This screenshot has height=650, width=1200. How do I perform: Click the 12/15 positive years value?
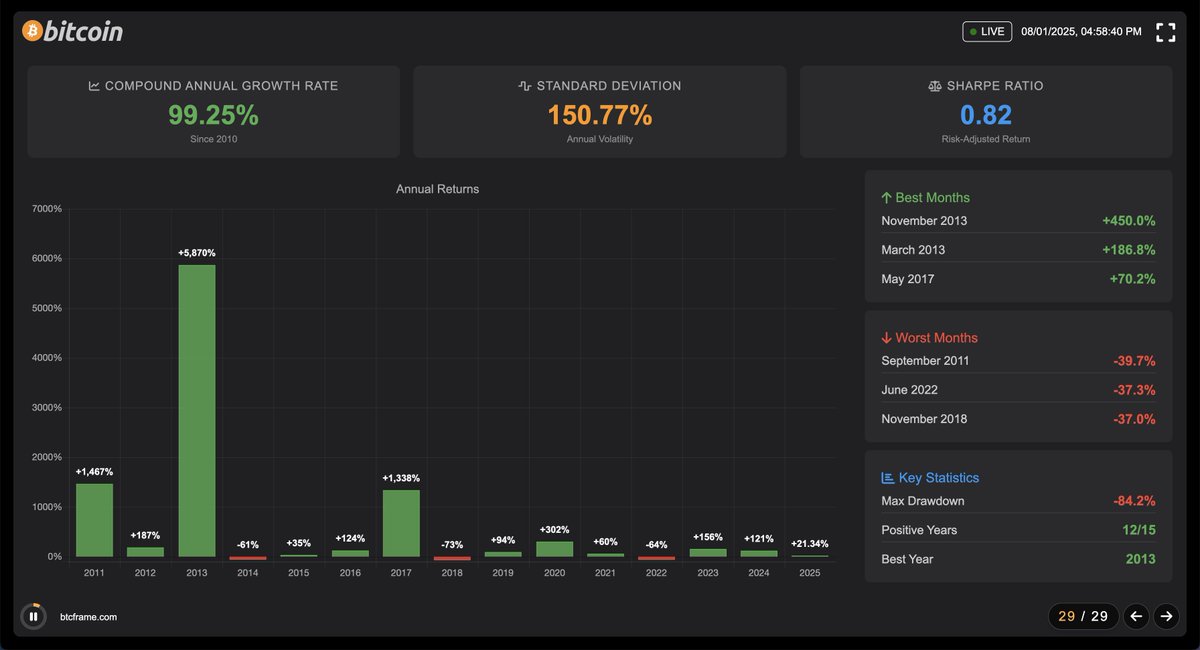coord(1138,529)
